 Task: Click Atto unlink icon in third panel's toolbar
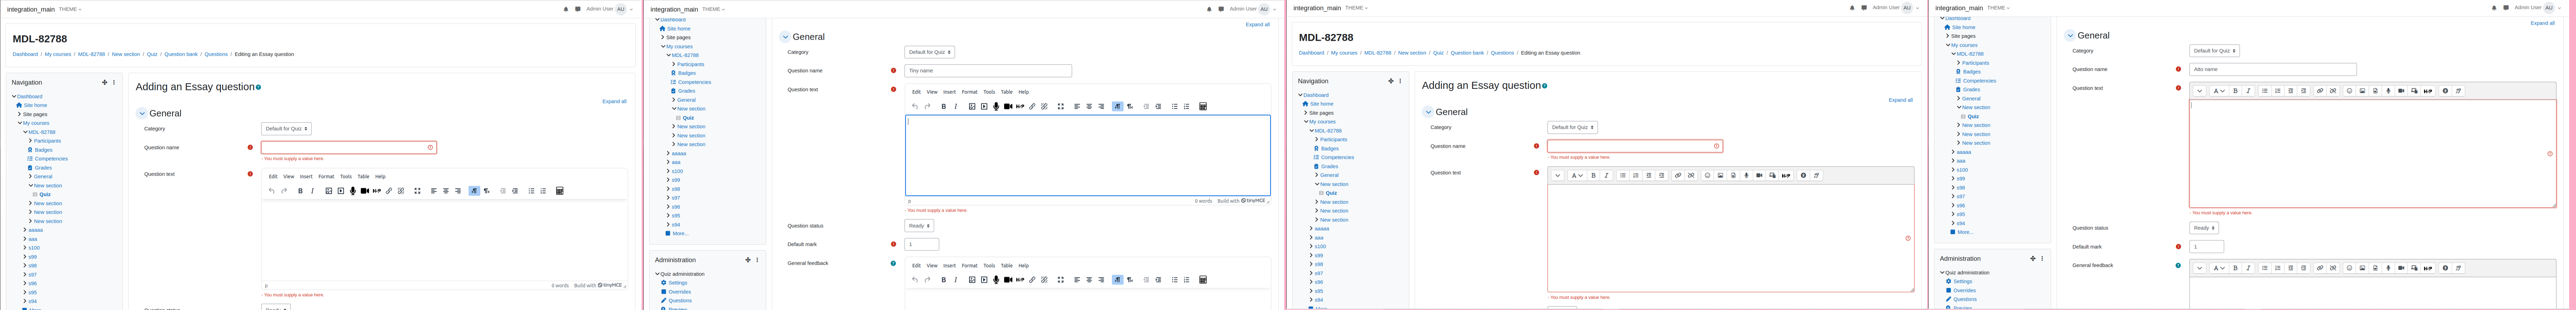tap(1691, 175)
